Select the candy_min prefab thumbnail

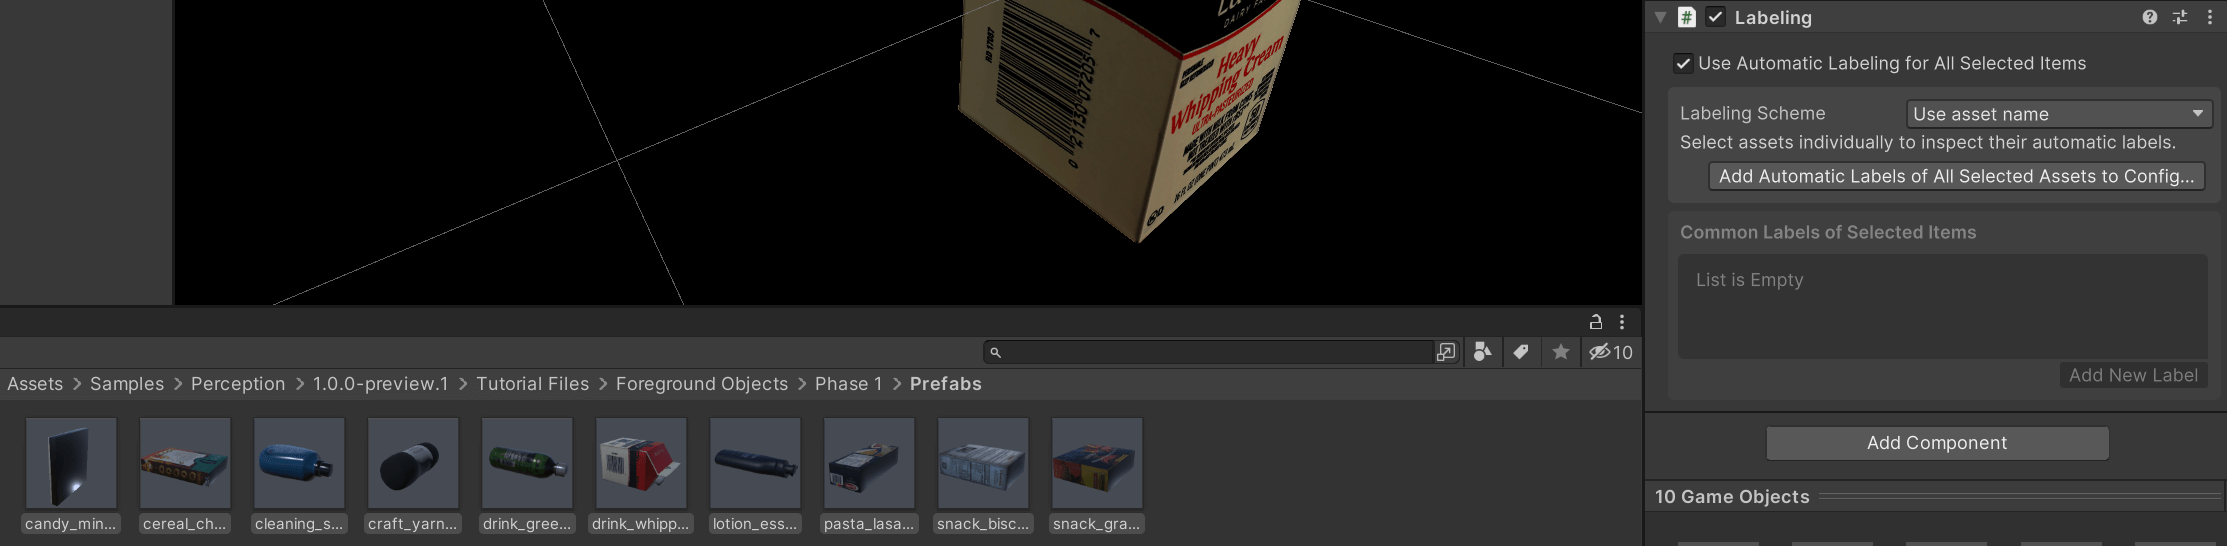pos(71,463)
